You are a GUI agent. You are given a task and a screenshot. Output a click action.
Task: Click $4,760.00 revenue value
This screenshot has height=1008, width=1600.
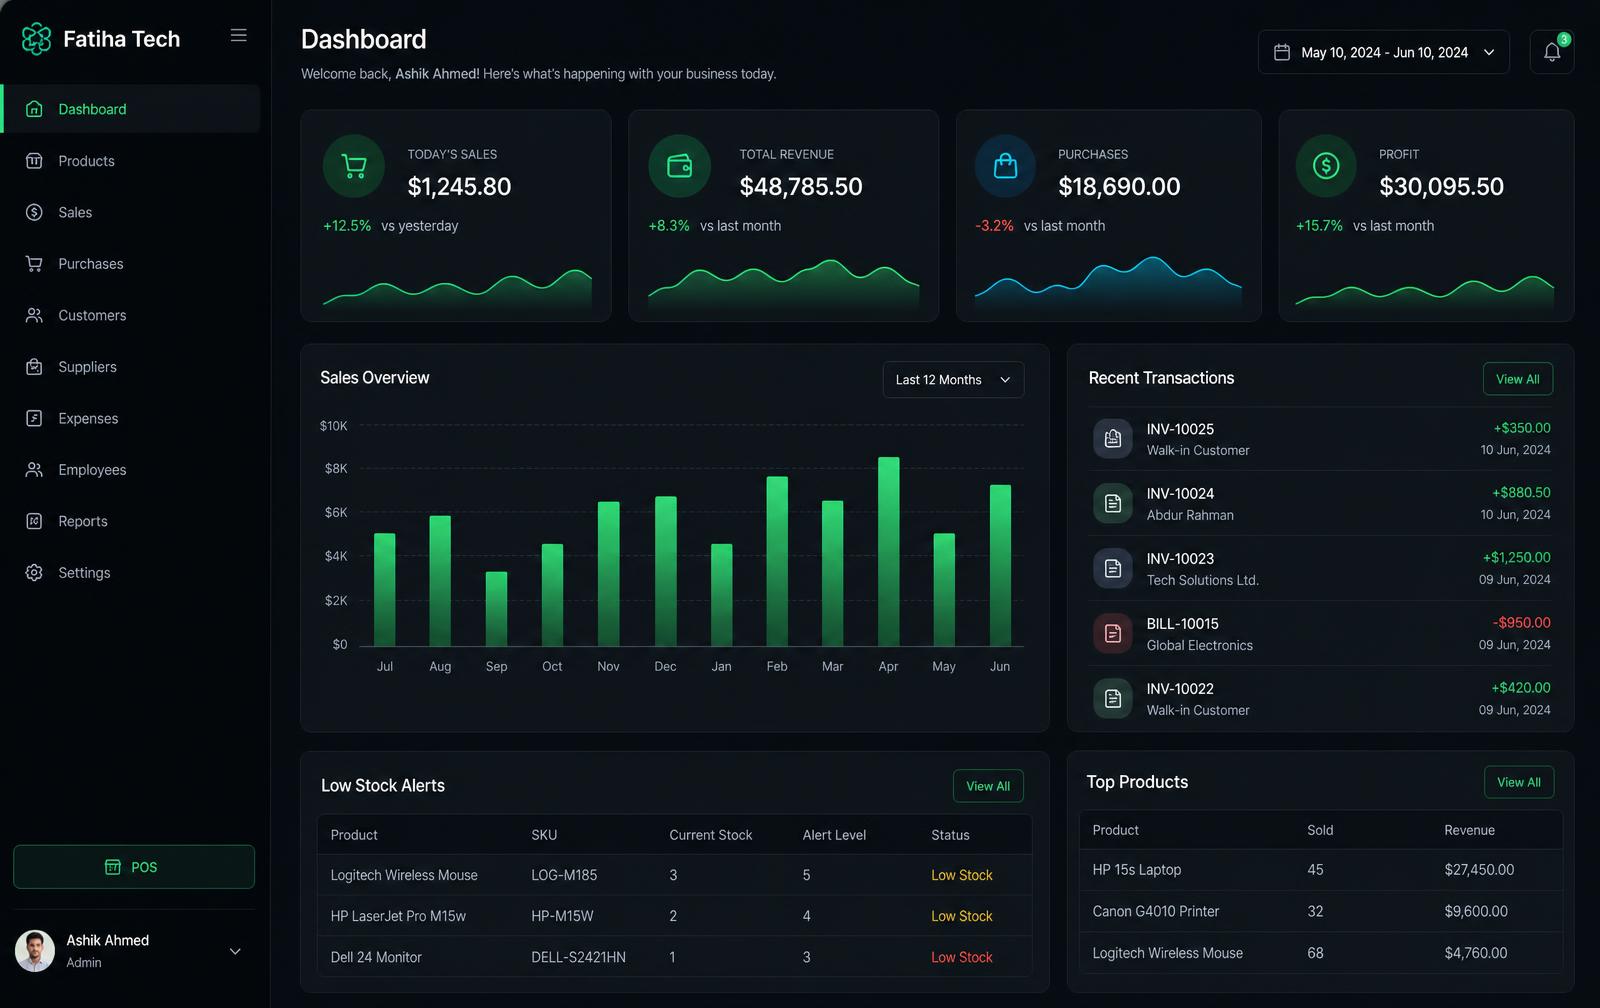(x=1476, y=953)
